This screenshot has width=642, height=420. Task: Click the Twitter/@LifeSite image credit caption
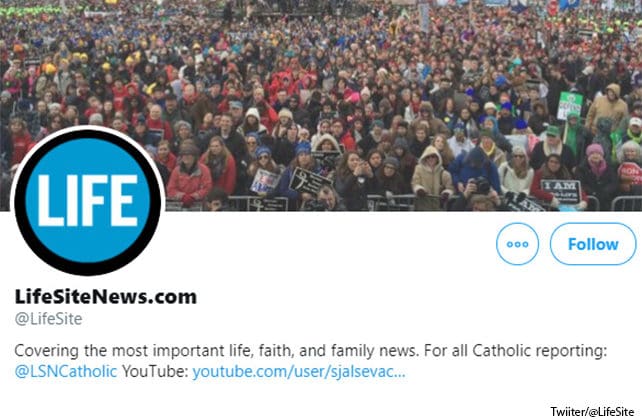(x=592, y=411)
